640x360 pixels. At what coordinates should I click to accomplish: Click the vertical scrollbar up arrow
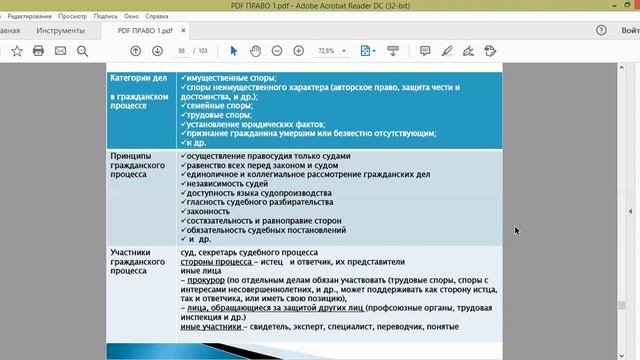click(621, 67)
